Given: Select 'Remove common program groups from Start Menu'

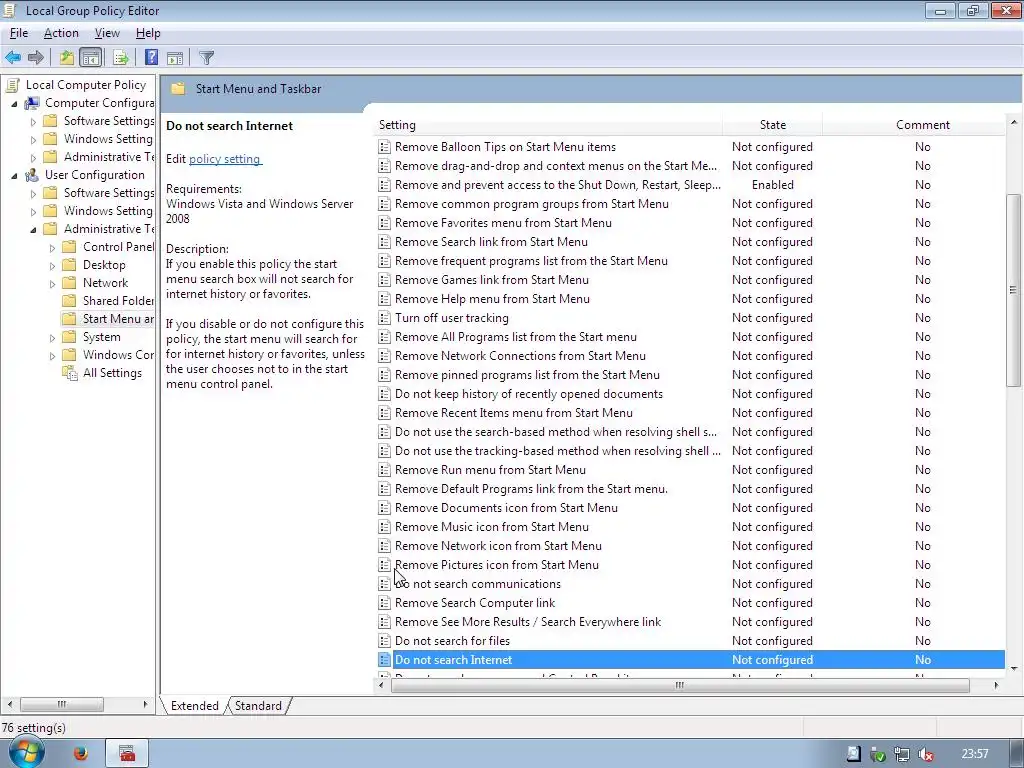Looking at the screenshot, I should (x=532, y=204).
